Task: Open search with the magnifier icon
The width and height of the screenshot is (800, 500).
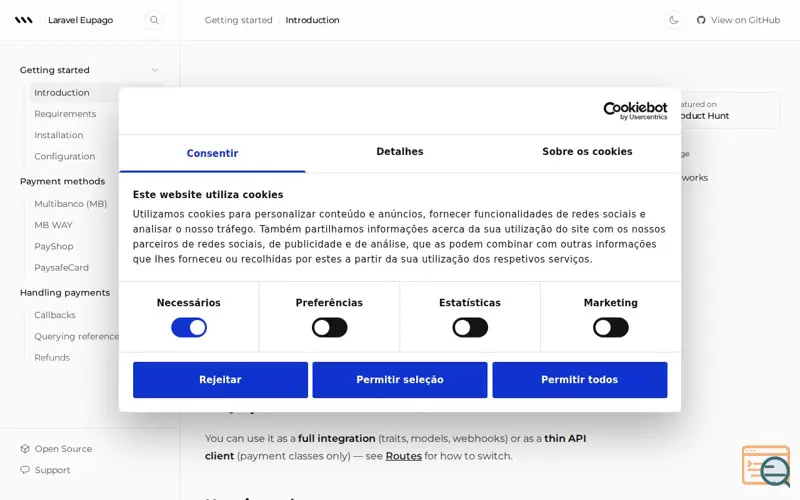Action: click(154, 20)
